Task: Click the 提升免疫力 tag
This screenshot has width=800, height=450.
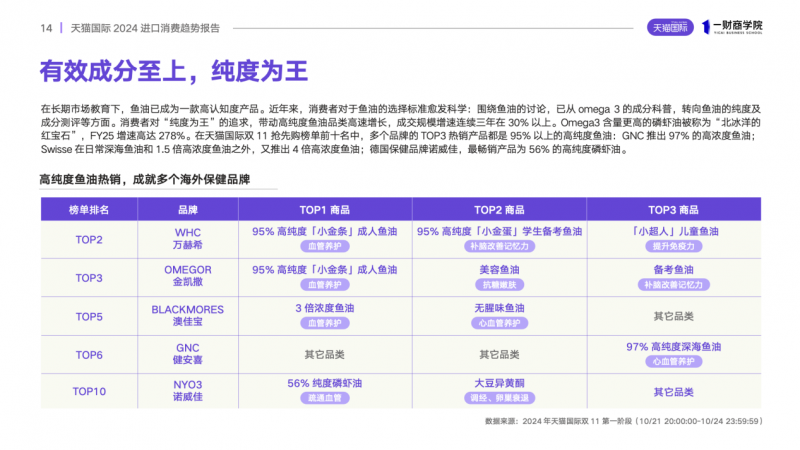Action: 673,246
